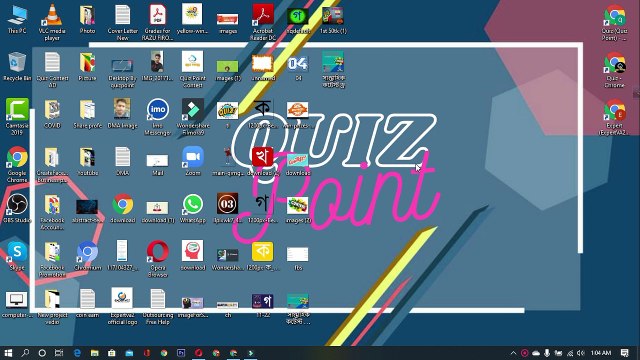Select the 11-22 image file

(262, 306)
